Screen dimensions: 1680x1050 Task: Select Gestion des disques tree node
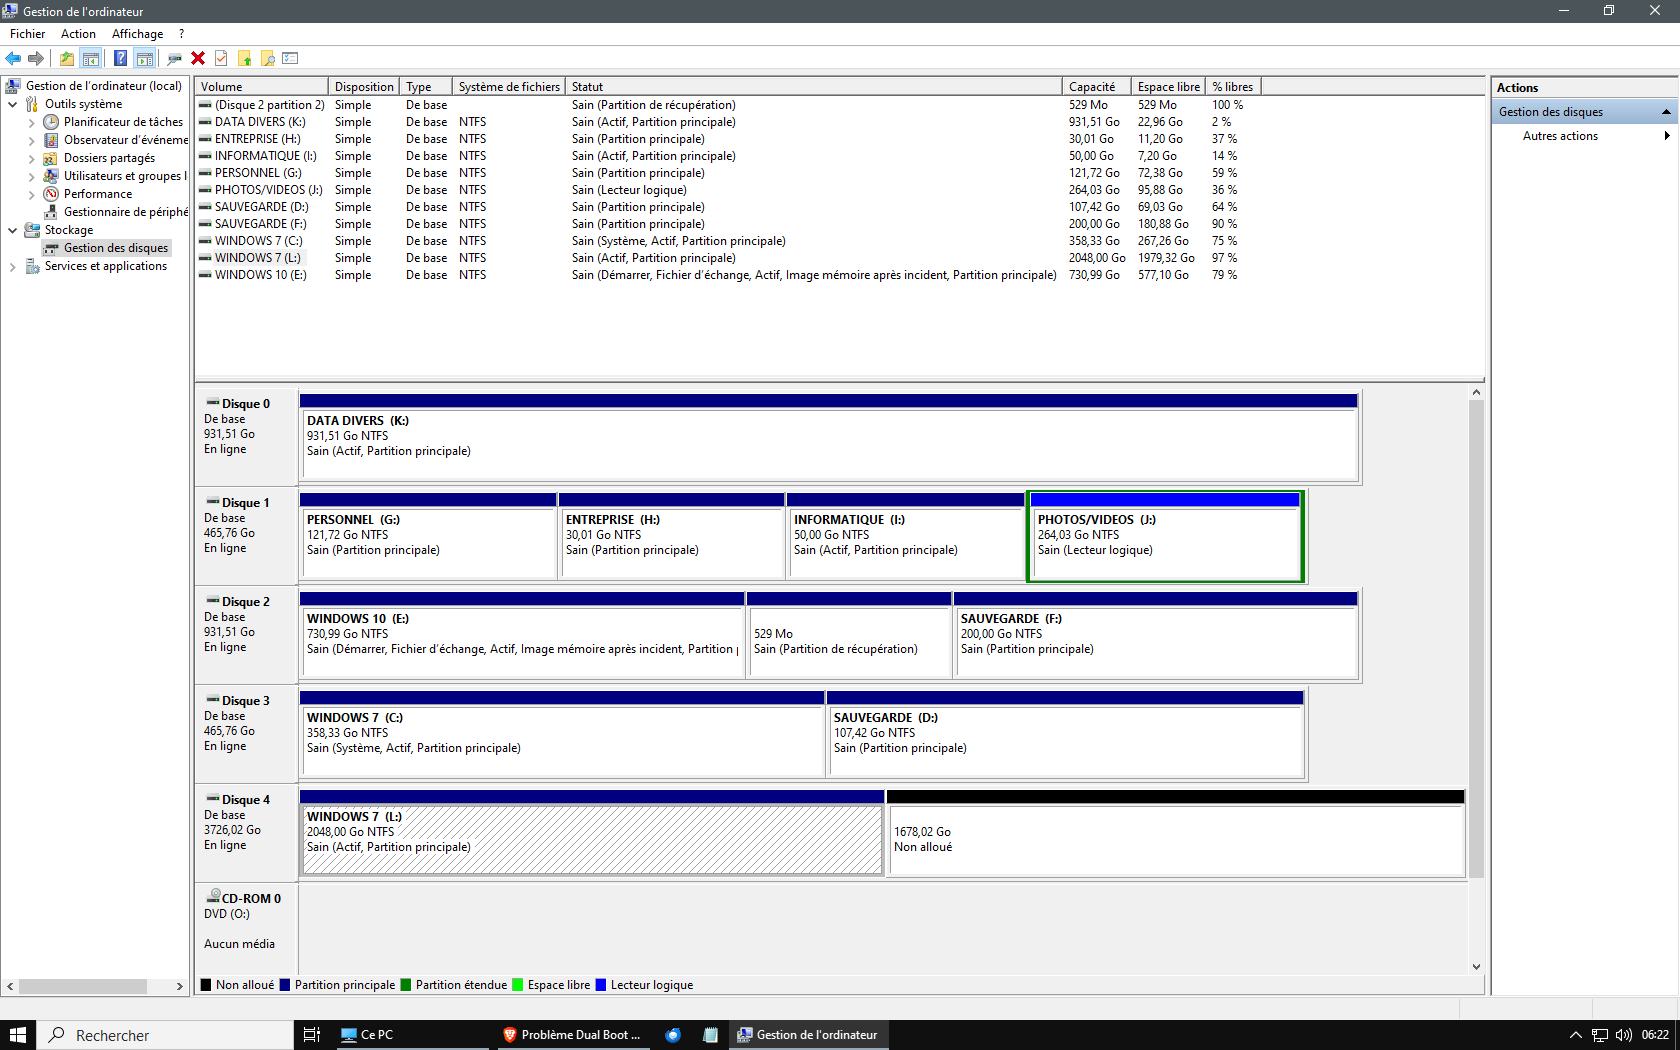(x=116, y=248)
